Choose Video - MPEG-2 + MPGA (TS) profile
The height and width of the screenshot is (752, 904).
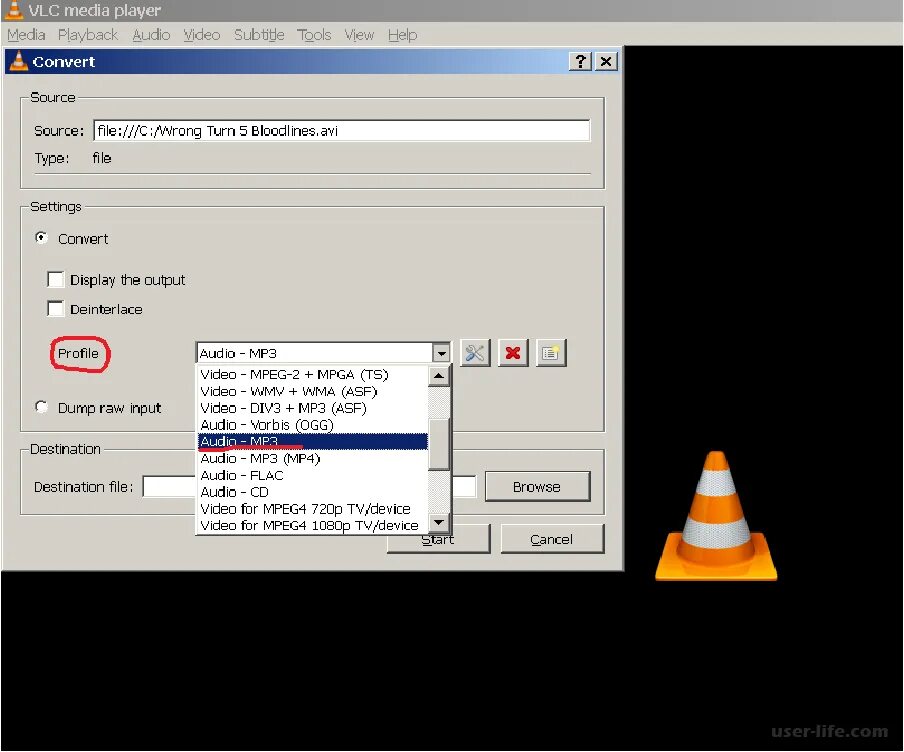(x=313, y=374)
